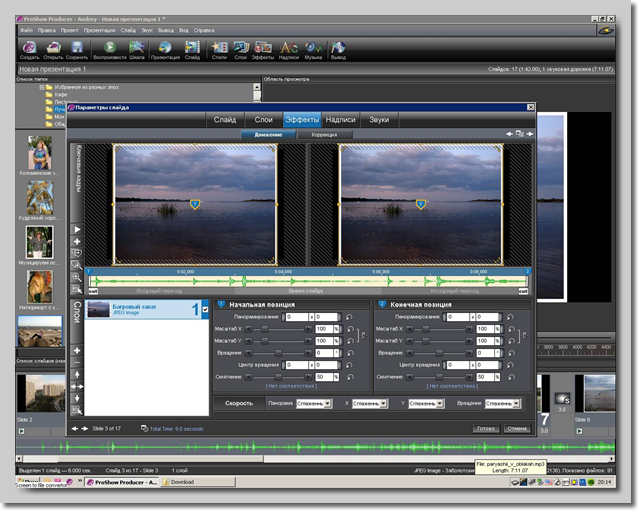Click the Создать (New) toolbar icon

tap(29, 50)
